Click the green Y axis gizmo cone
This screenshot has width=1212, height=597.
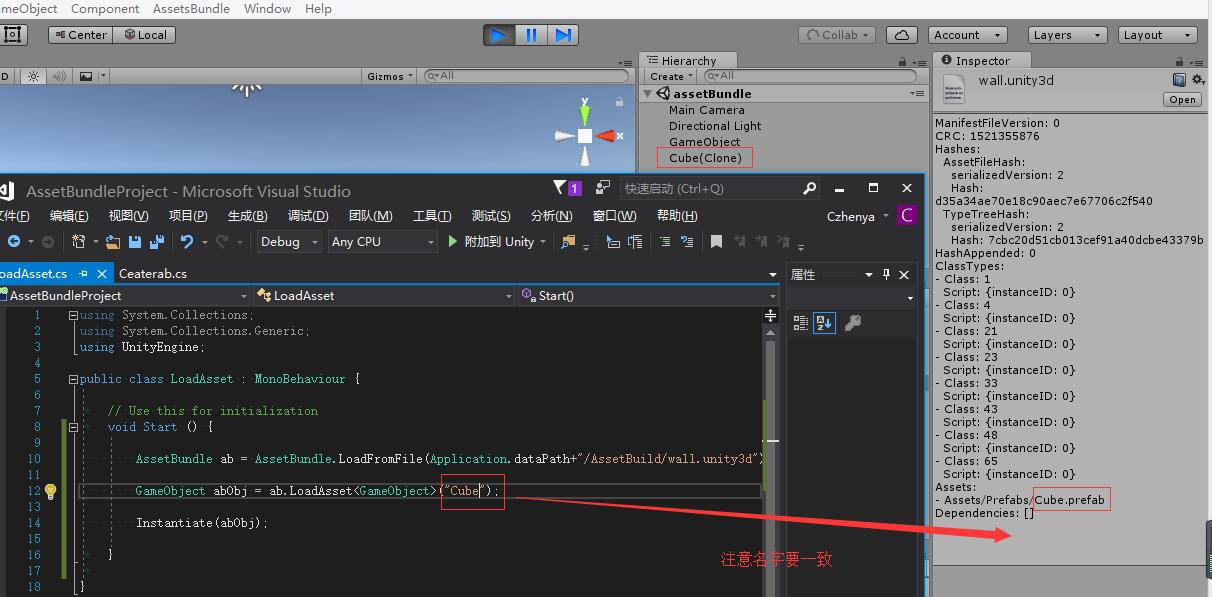(x=585, y=114)
